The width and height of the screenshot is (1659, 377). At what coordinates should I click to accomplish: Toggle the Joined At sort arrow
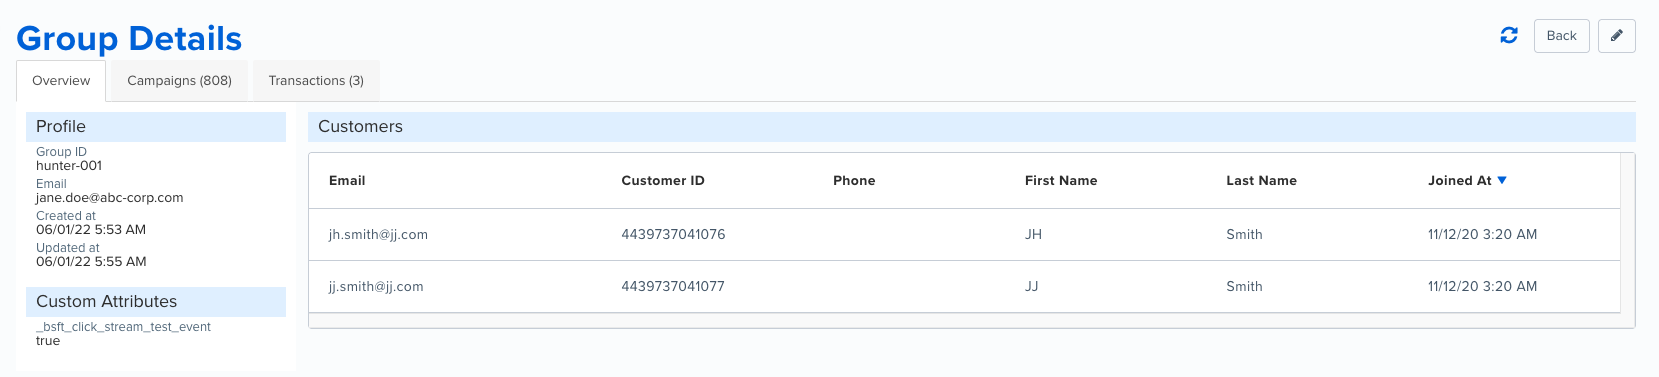1502,180
